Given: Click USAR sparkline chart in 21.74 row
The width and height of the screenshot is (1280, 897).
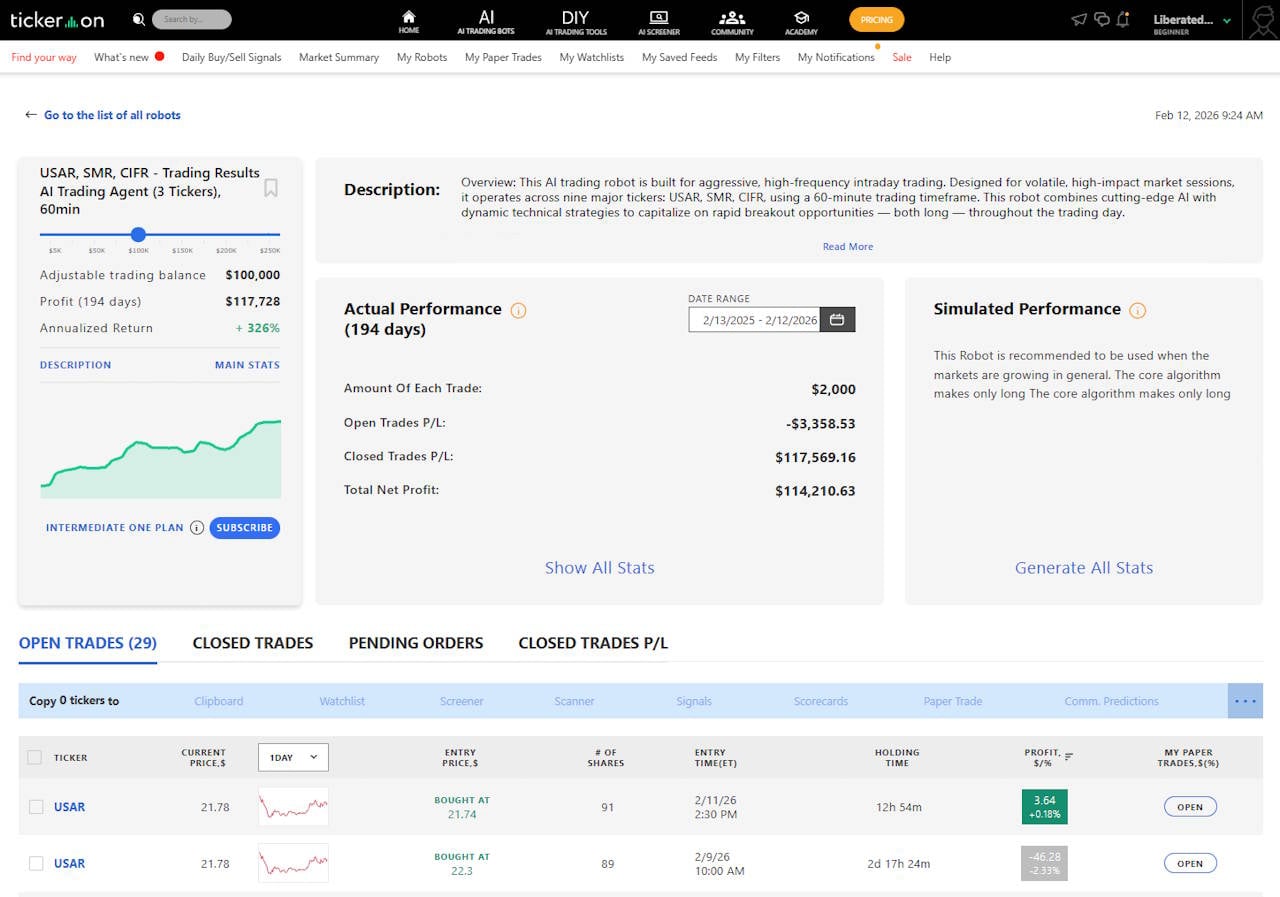Looking at the screenshot, I should pyautogui.click(x=293, y=806).
